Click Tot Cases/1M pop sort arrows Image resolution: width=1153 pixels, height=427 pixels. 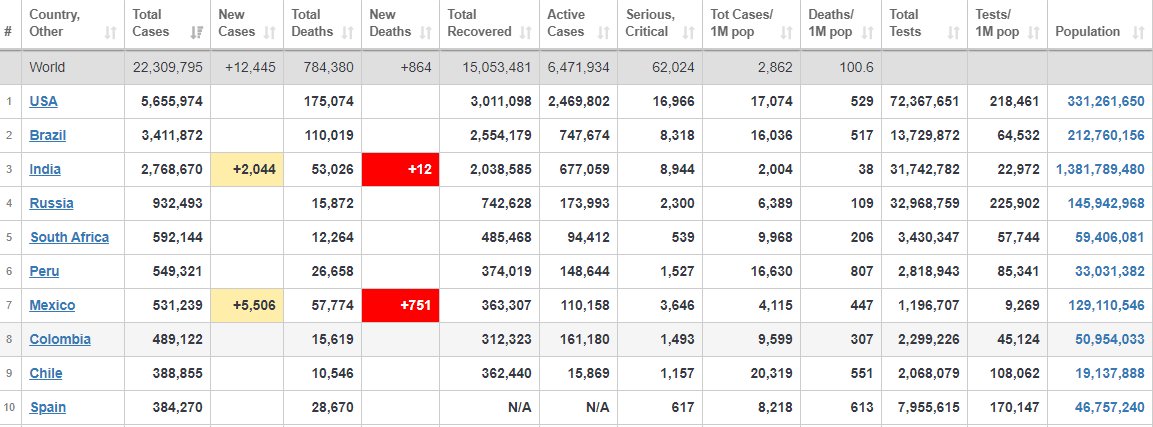coord(787,32)
